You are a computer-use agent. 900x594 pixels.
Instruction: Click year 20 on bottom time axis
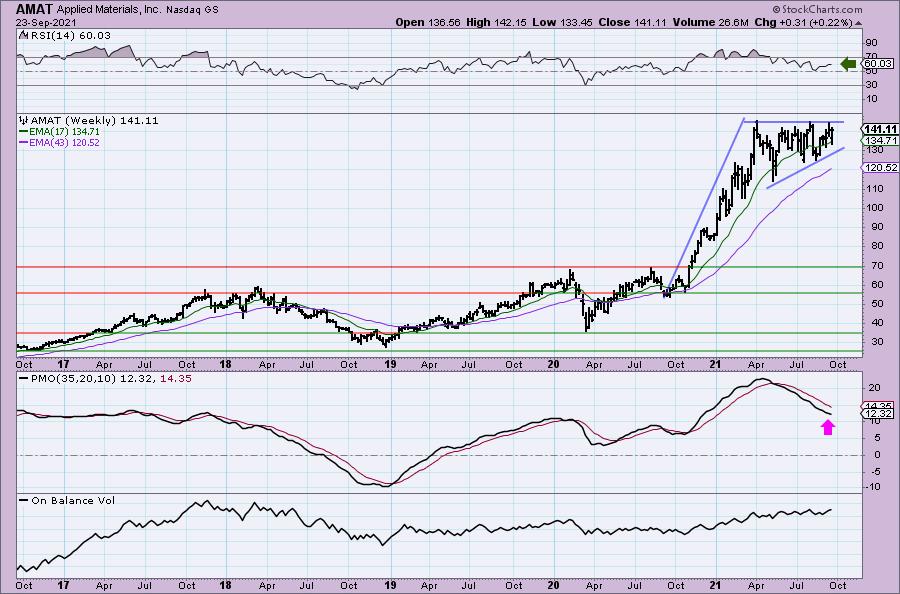553,585
